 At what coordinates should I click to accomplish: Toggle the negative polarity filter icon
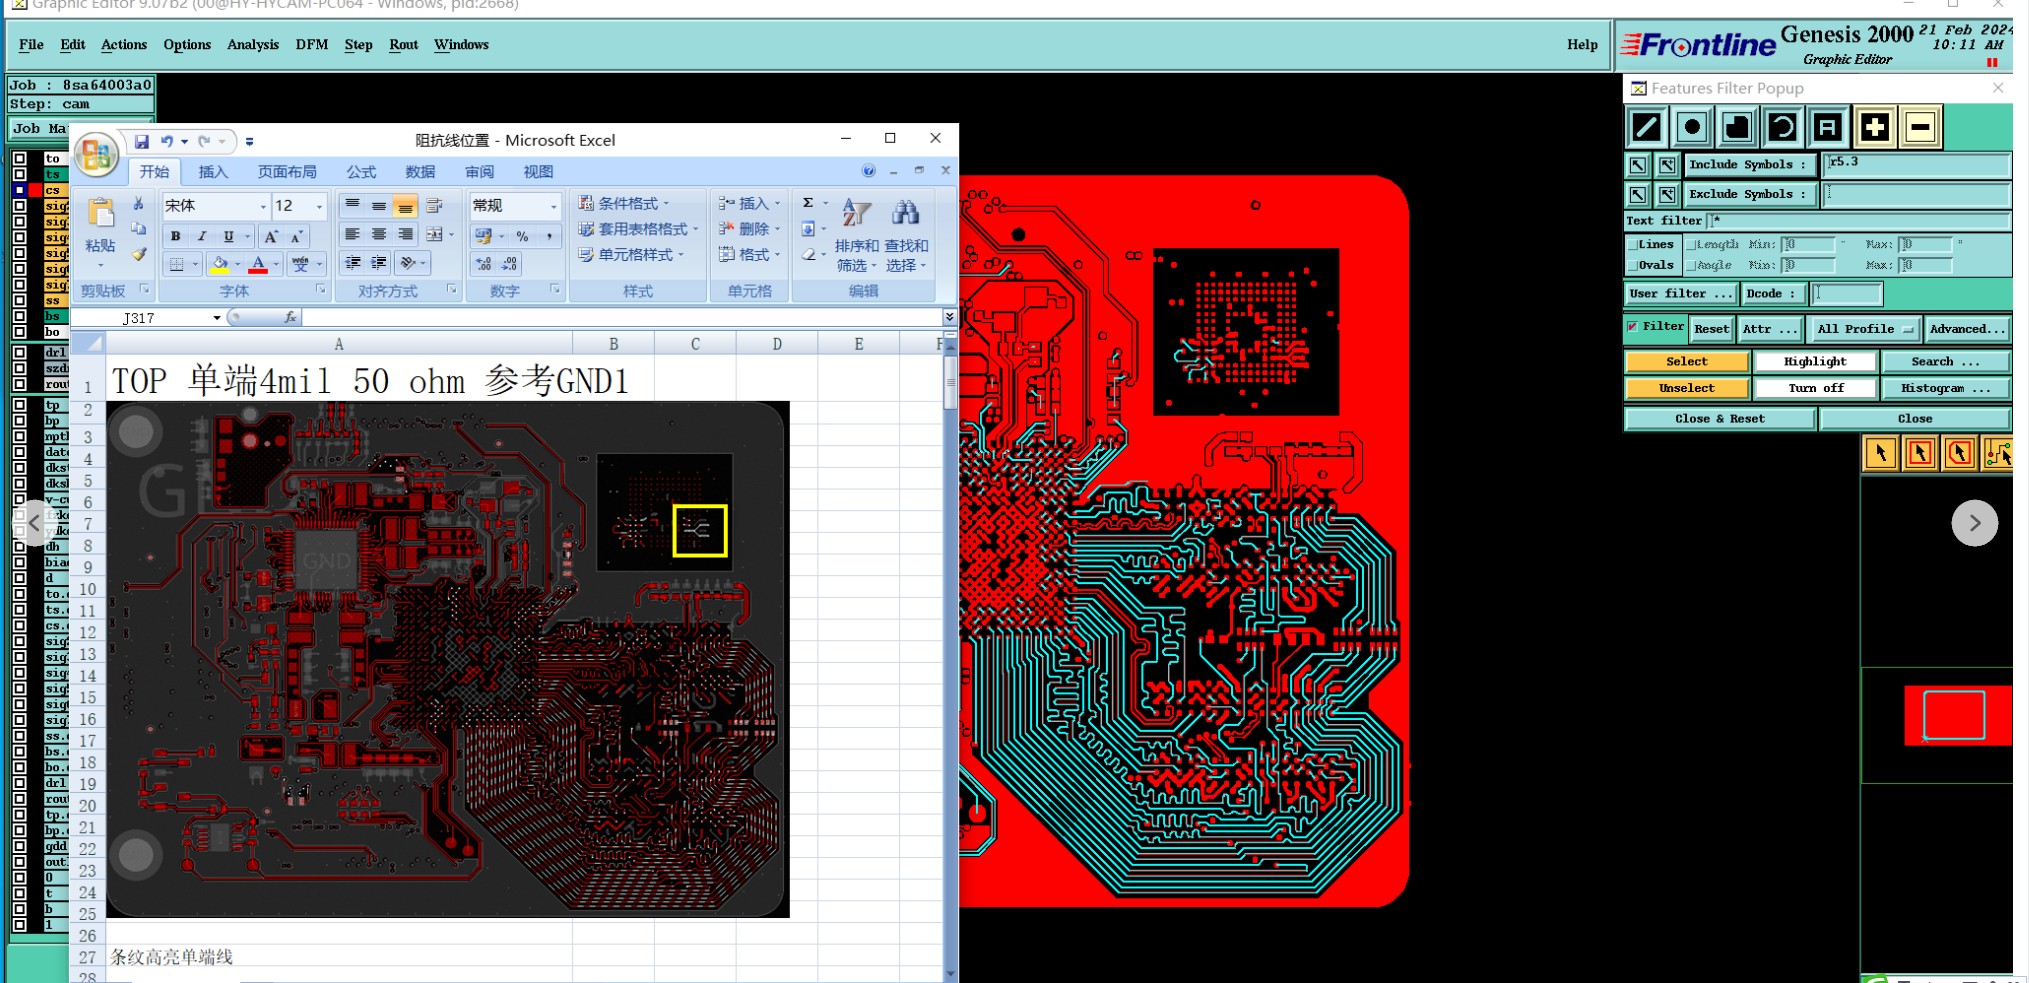(1920, 127)
